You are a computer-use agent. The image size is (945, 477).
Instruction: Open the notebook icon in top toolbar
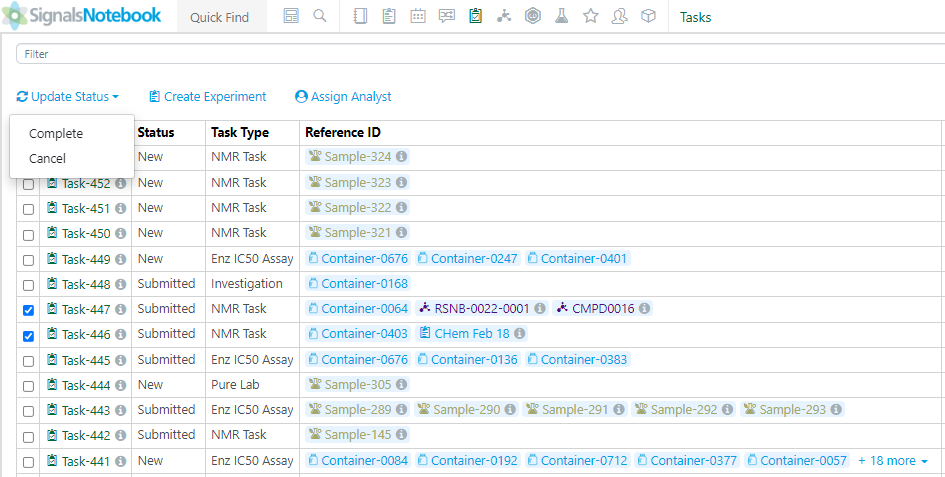[x=361, y=16]
